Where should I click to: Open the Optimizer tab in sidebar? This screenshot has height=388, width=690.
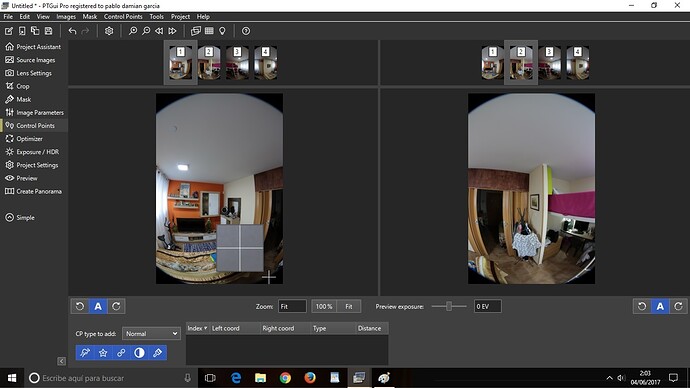pos(29,139)
